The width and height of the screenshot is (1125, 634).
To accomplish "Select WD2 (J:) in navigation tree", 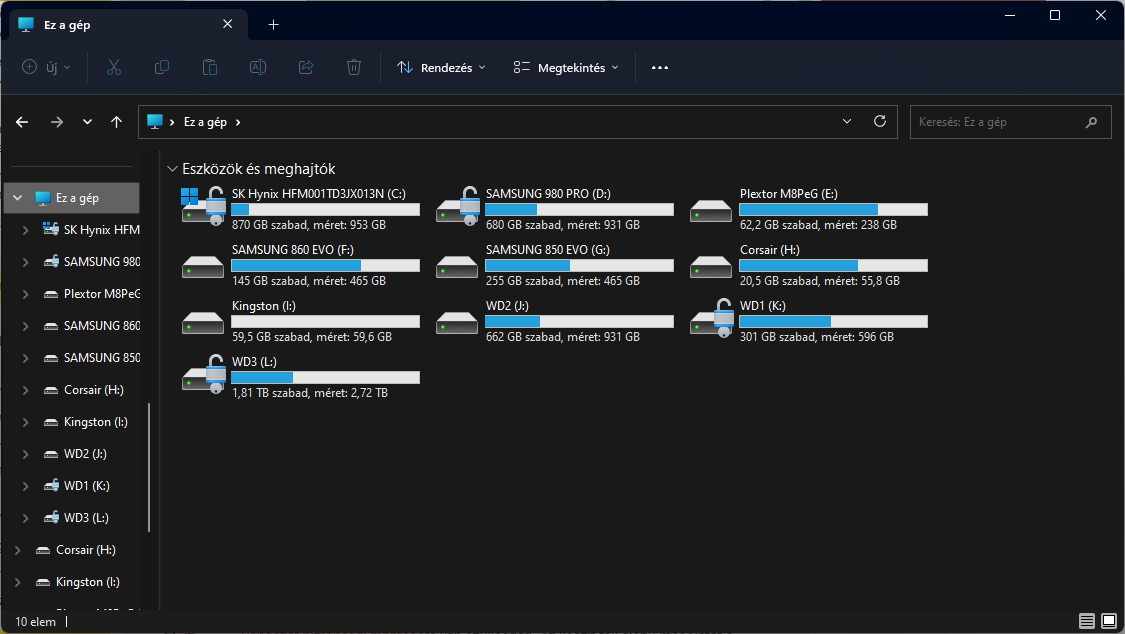I will (75, 454).
